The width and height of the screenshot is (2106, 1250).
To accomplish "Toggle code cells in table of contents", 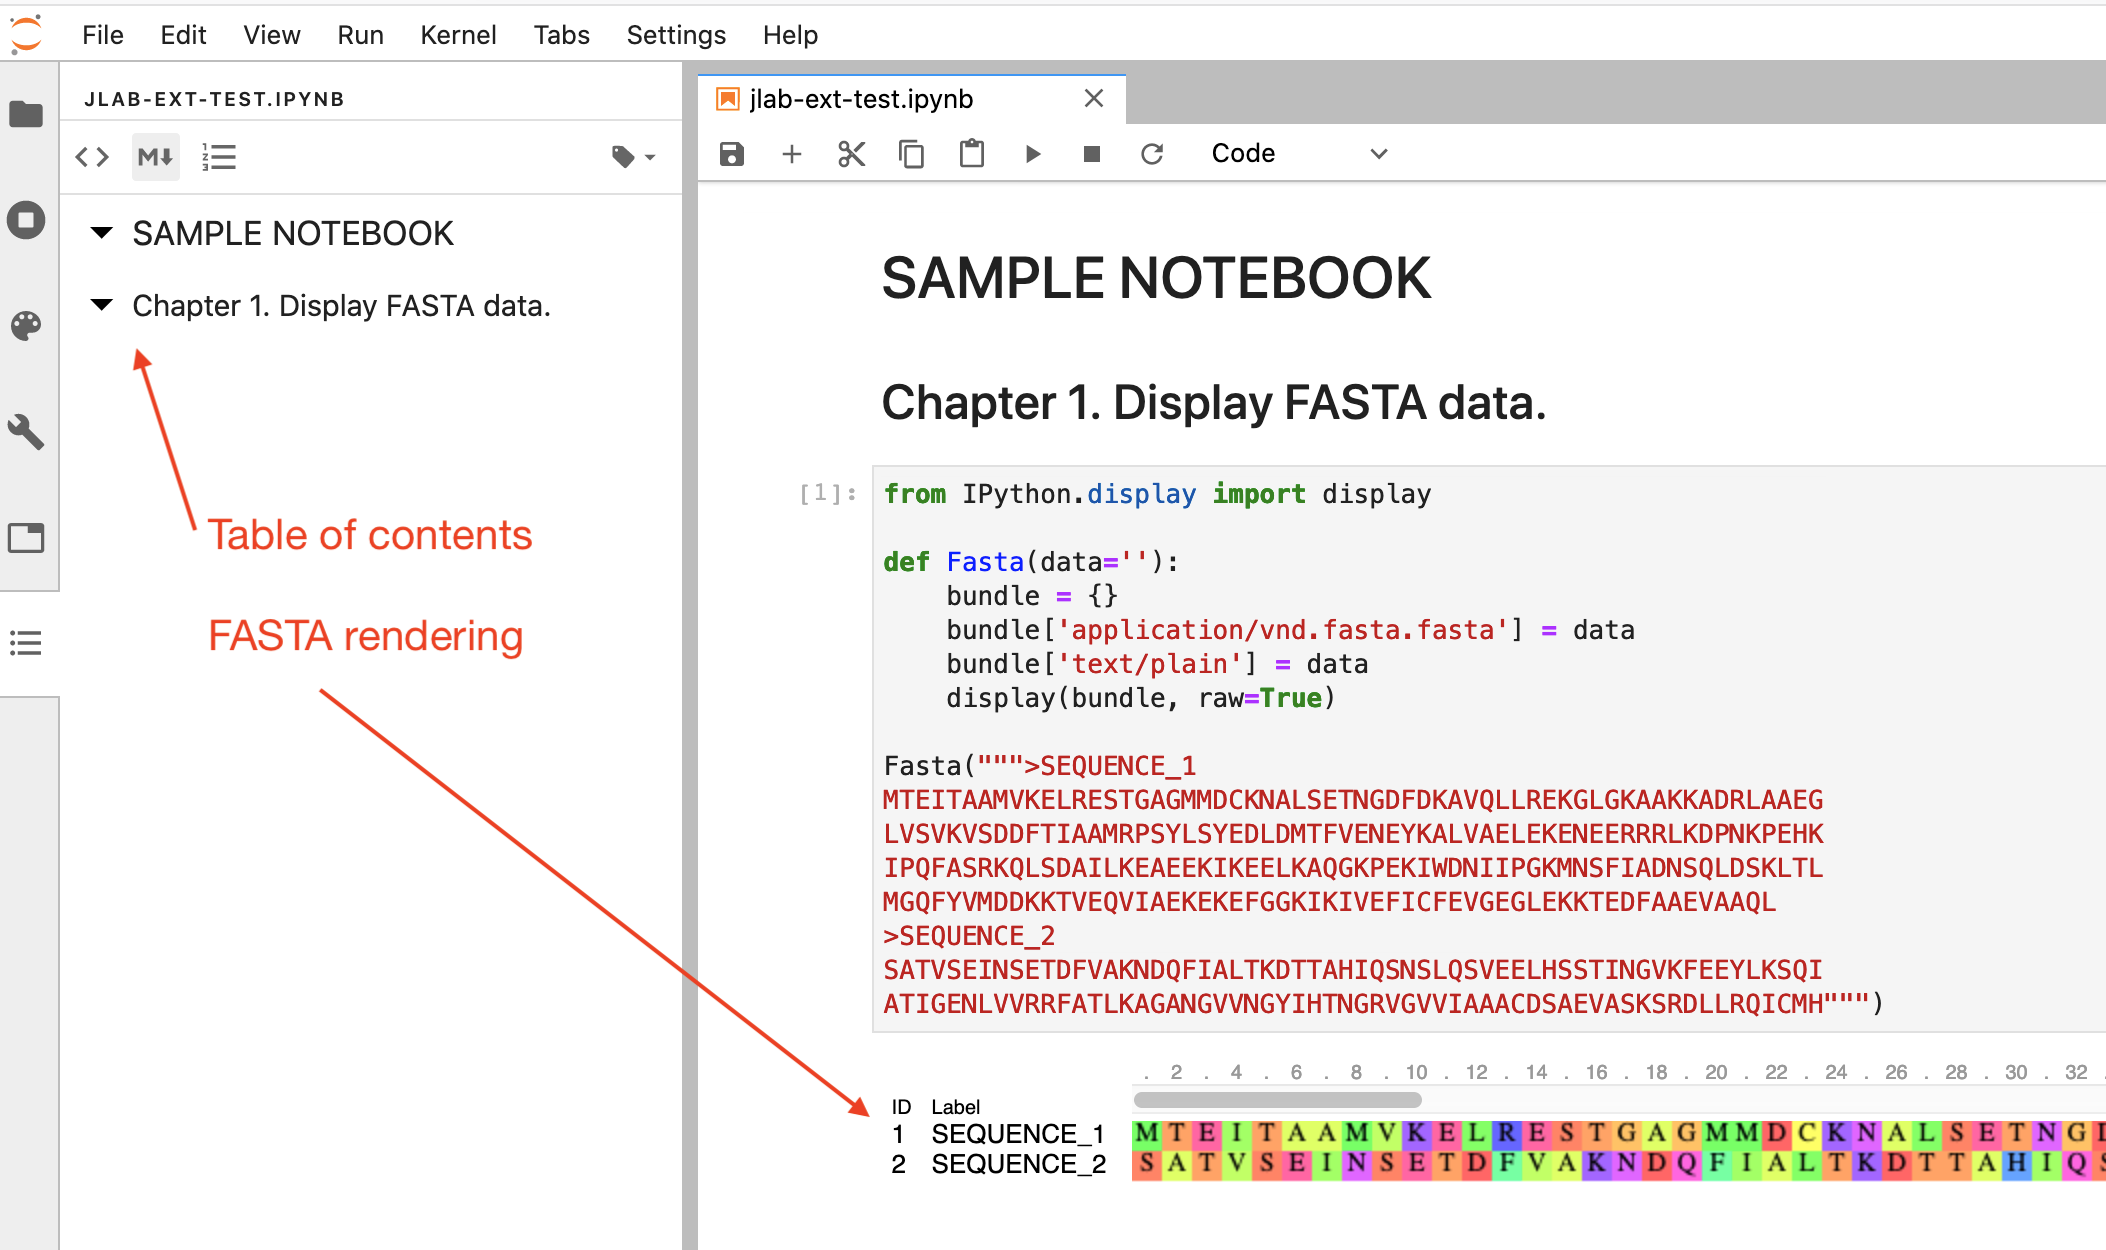I will tap(92, 157).
